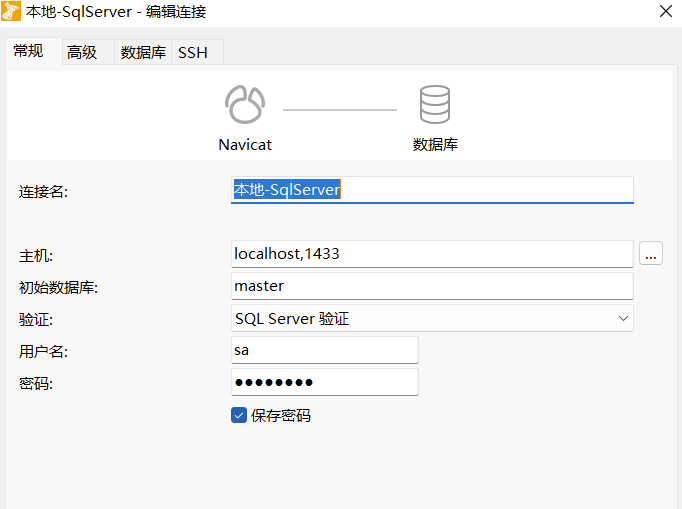Viewport: 682px width, 509px height.
Task: Switch to the 常规 tab
Action: [x=34, y=51]
